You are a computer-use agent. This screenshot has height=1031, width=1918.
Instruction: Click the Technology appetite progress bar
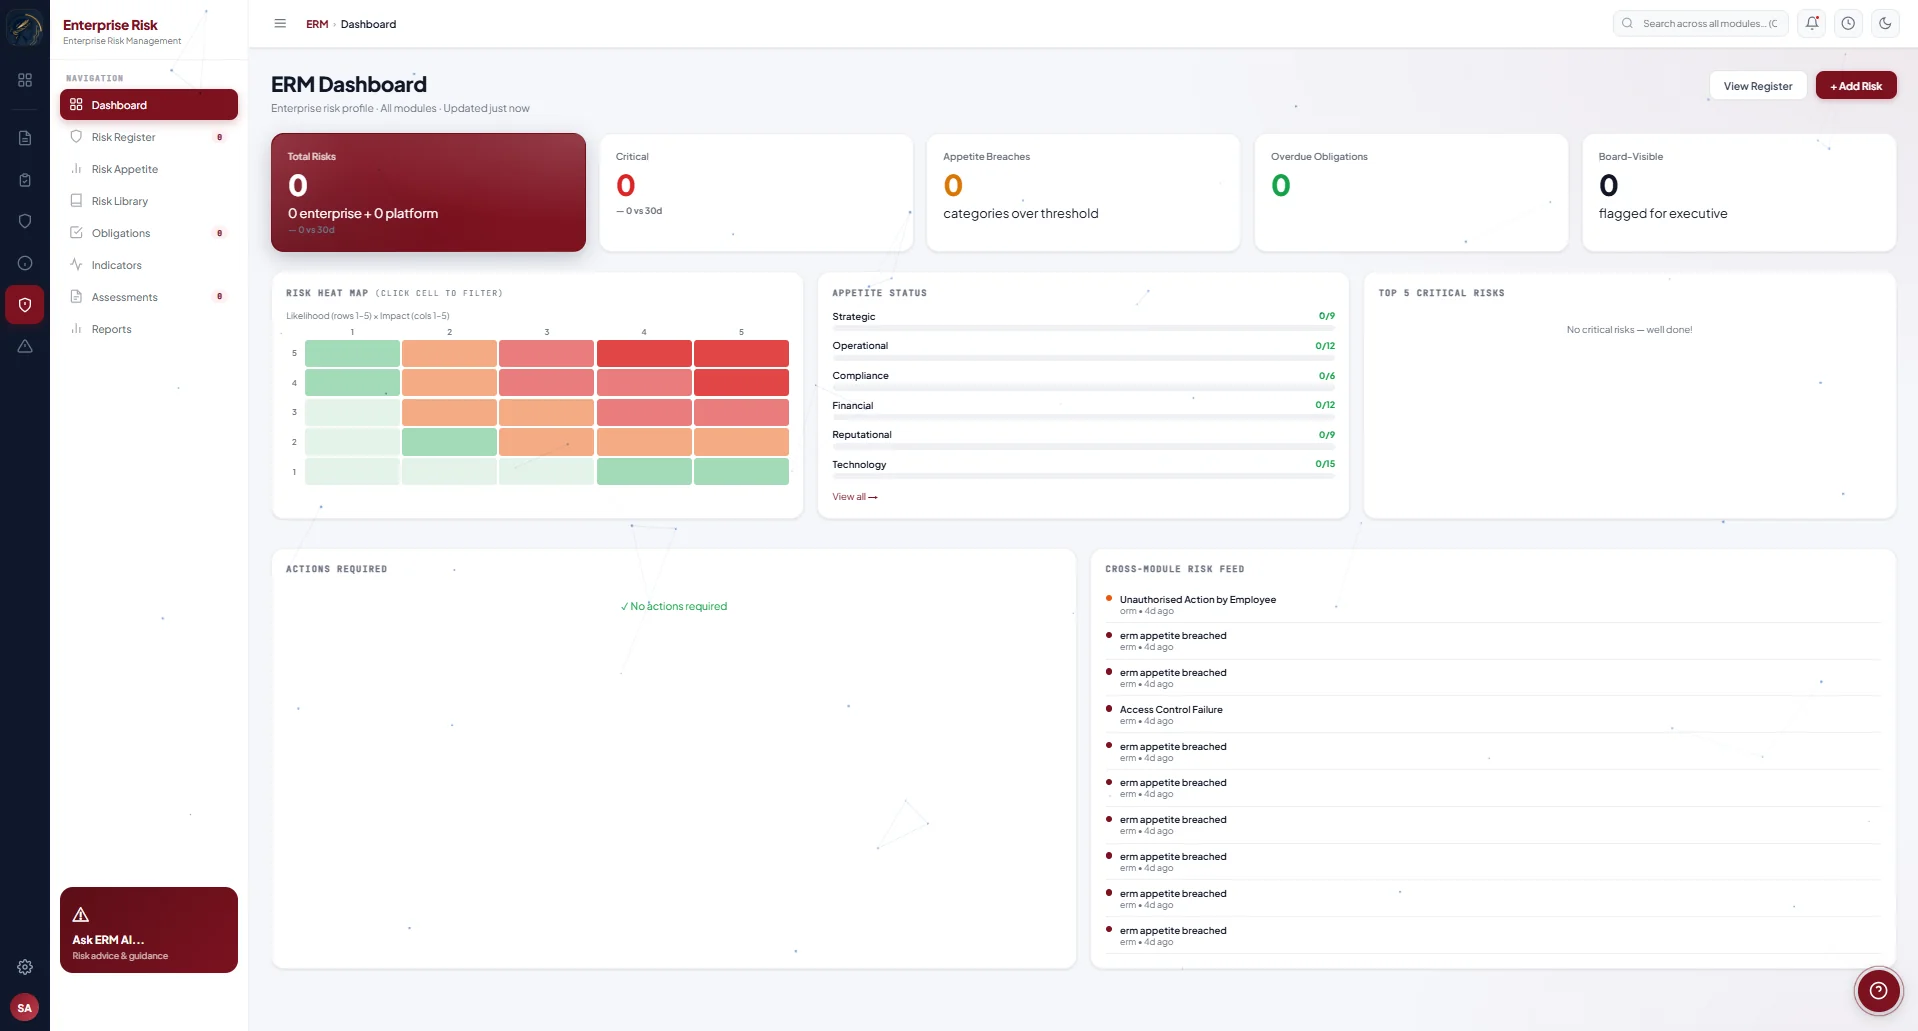1083,476
